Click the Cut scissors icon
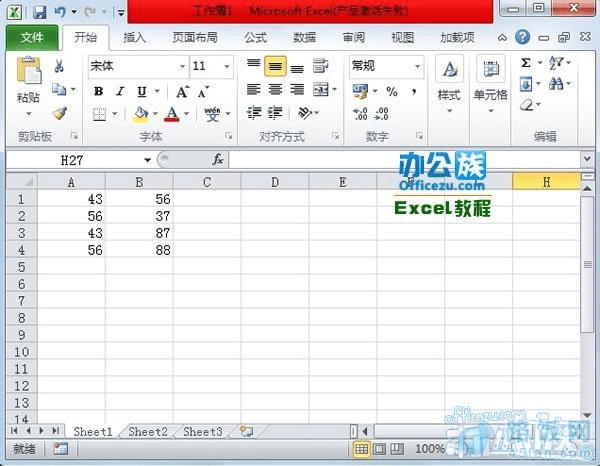 click(x=59, y=66)
